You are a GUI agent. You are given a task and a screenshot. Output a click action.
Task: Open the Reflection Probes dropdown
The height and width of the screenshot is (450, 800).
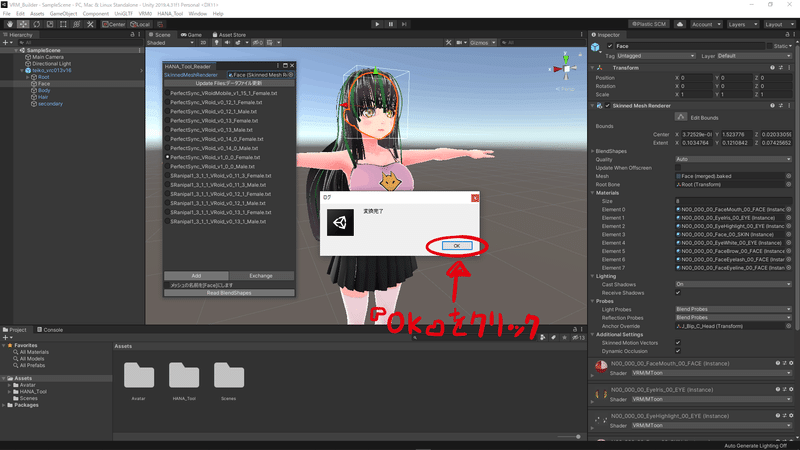pyautogui.click(x=734, y=317)
